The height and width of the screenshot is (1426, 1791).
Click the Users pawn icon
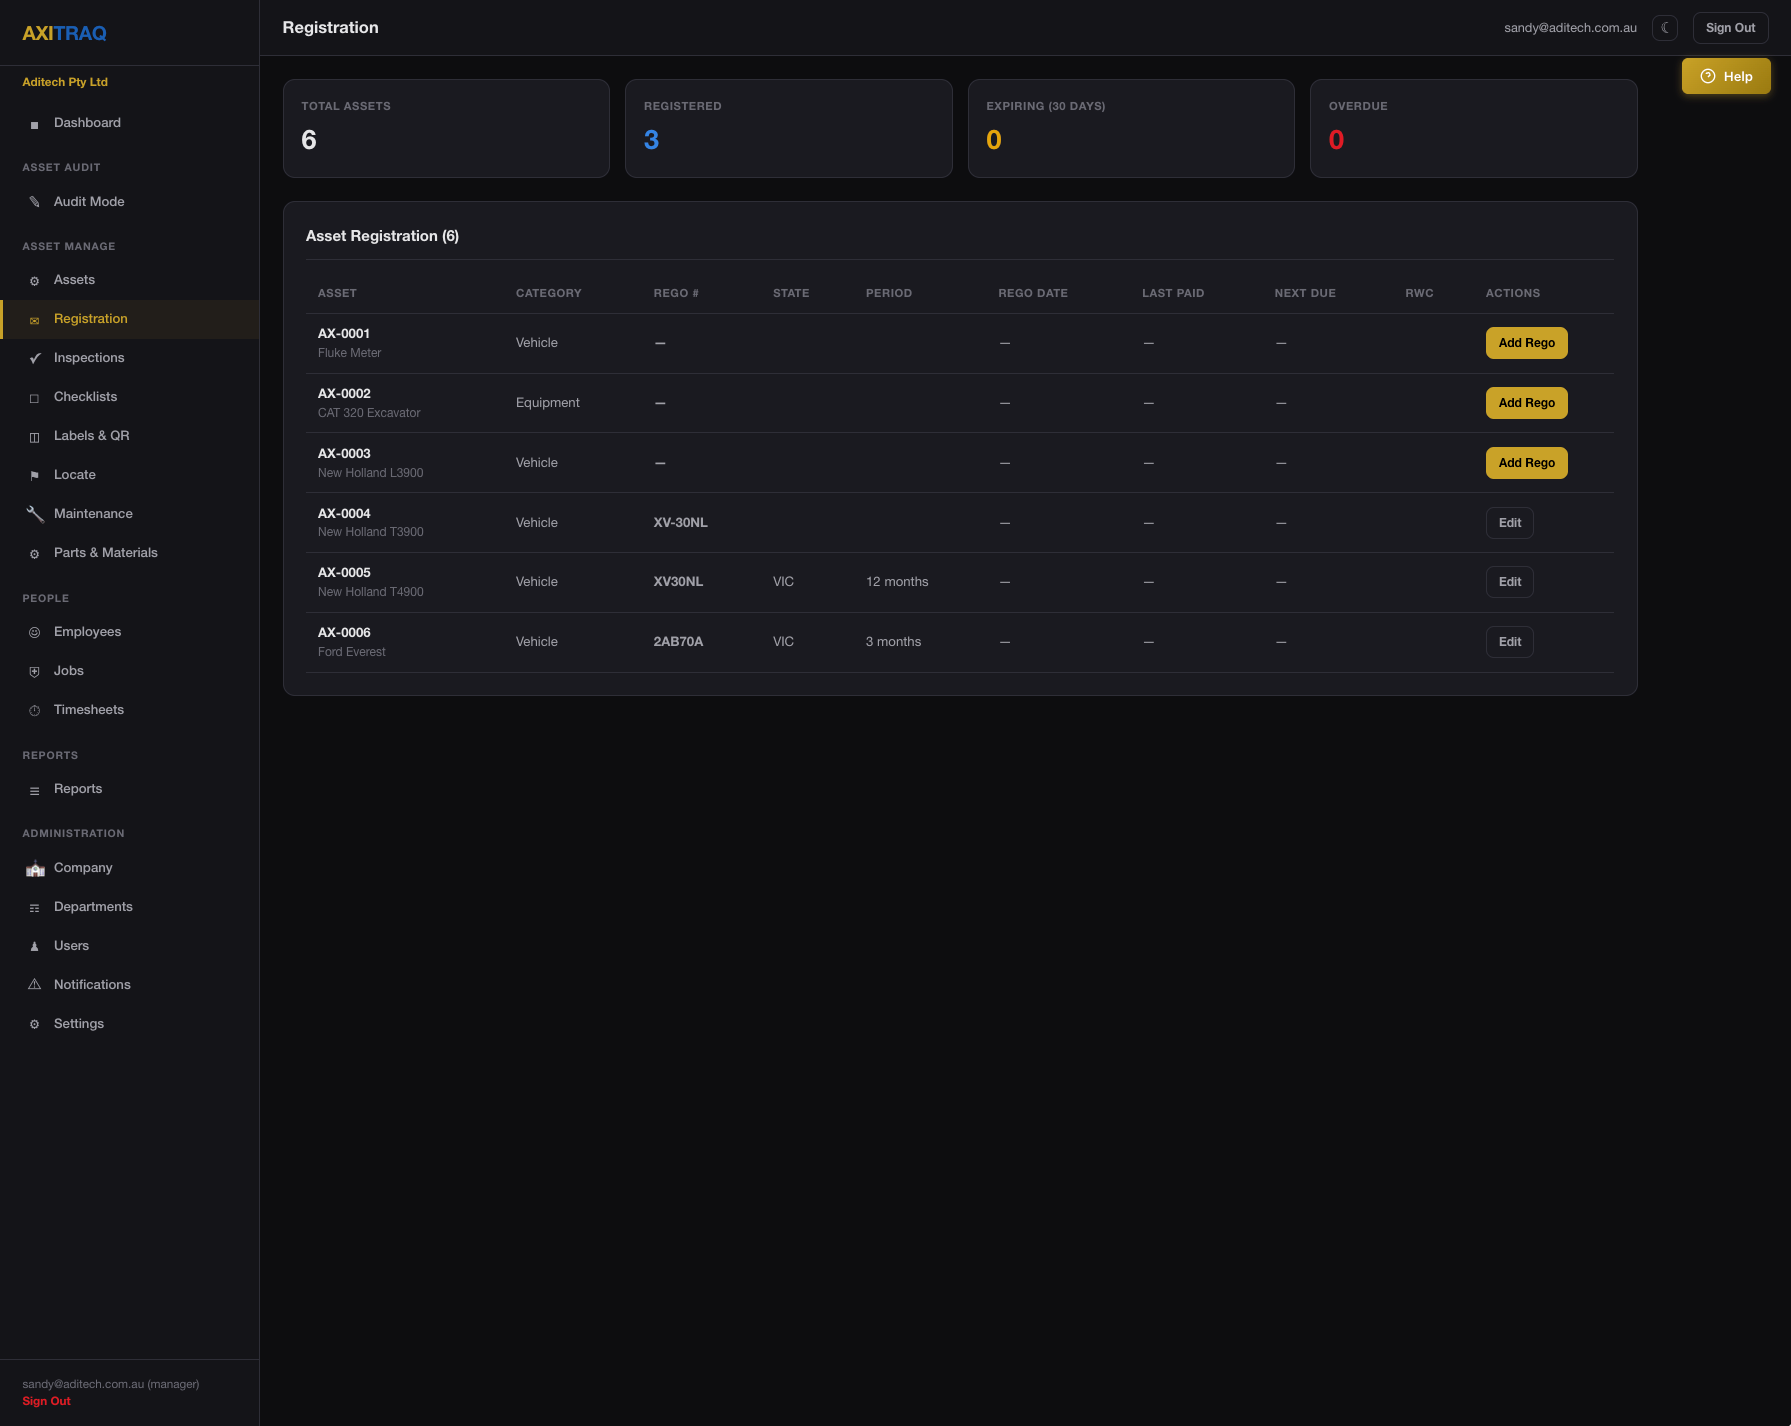[x=34, y=946]
